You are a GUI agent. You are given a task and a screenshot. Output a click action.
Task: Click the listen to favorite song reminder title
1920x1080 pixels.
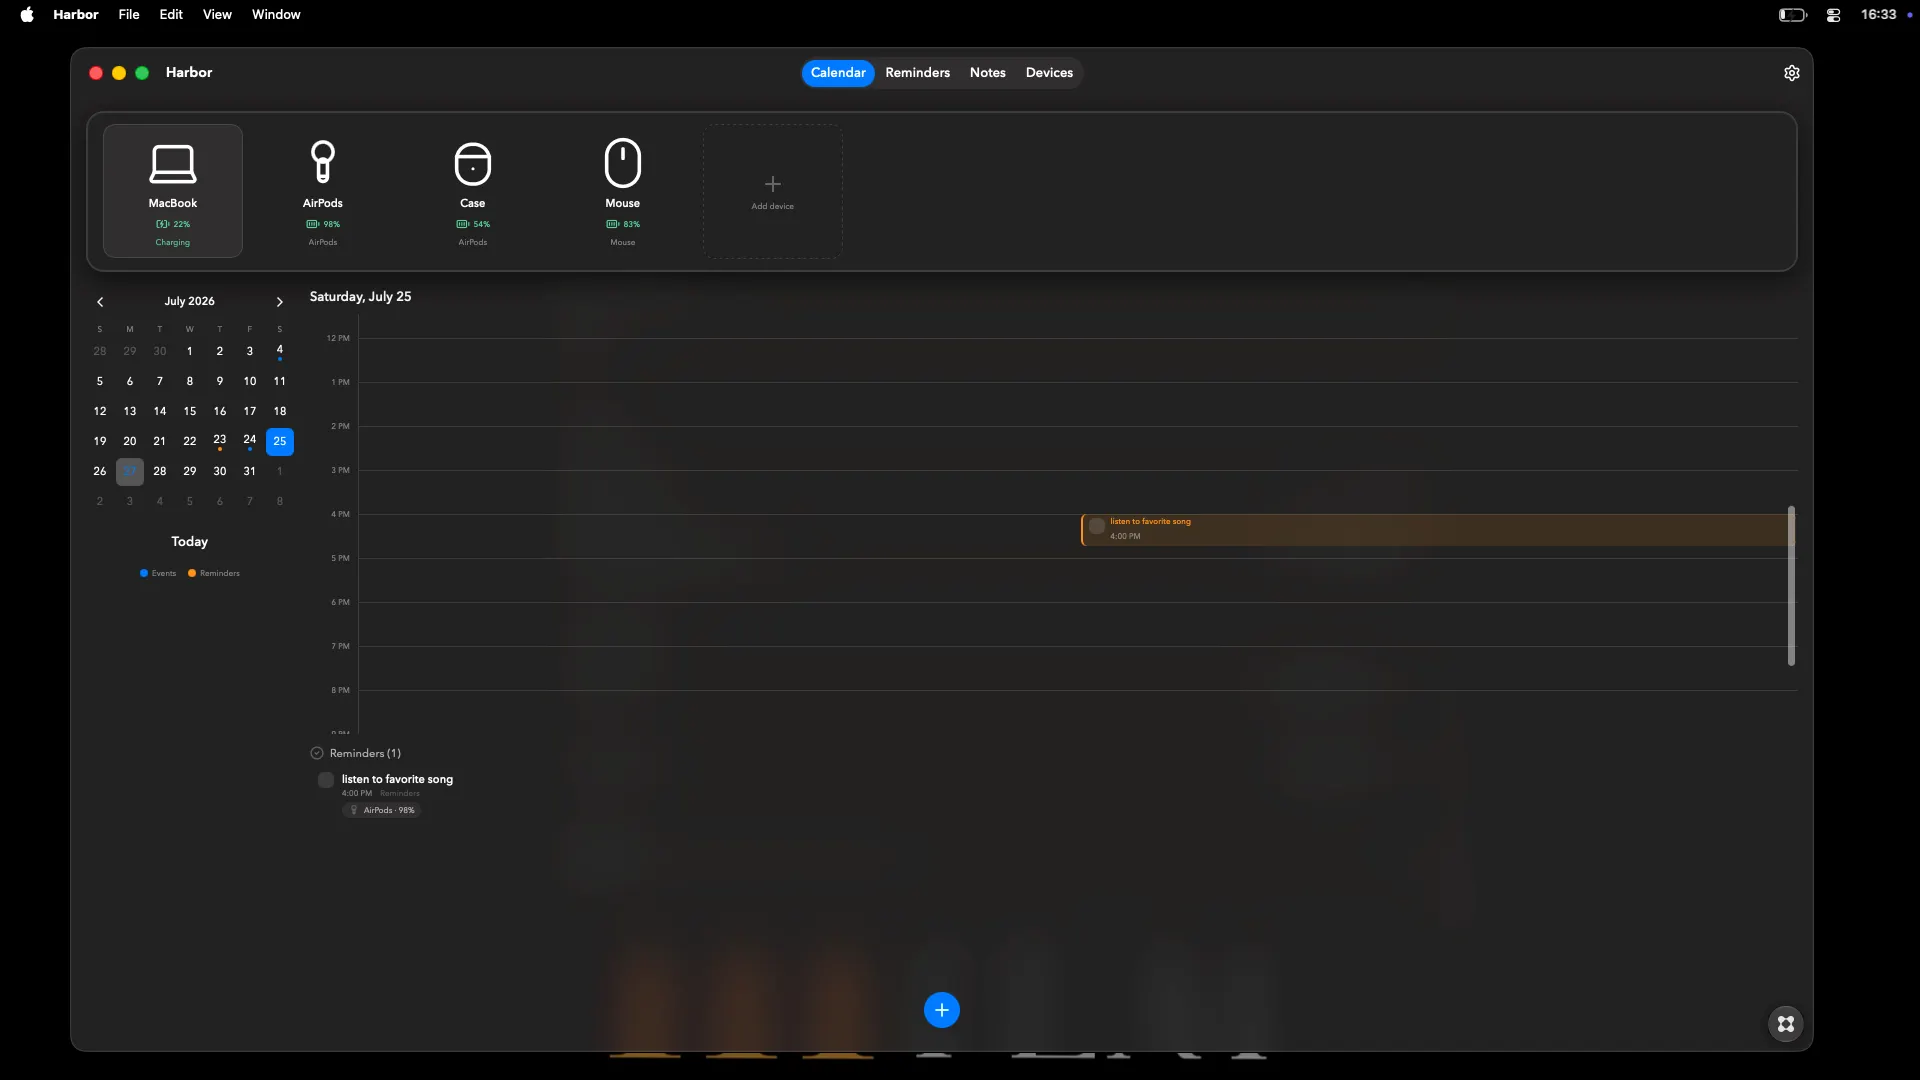(397, 779)
